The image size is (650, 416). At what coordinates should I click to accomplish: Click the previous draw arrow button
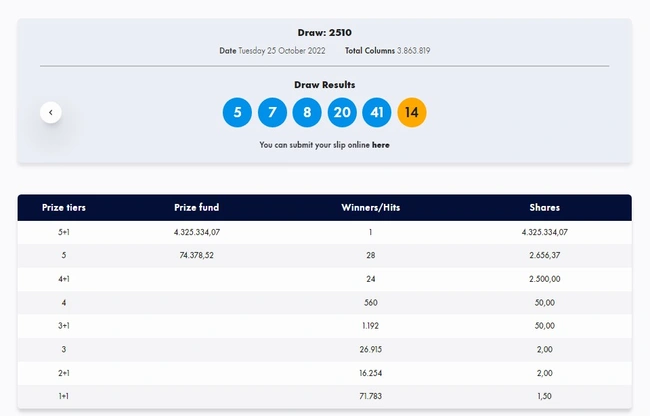coord(51,113)
